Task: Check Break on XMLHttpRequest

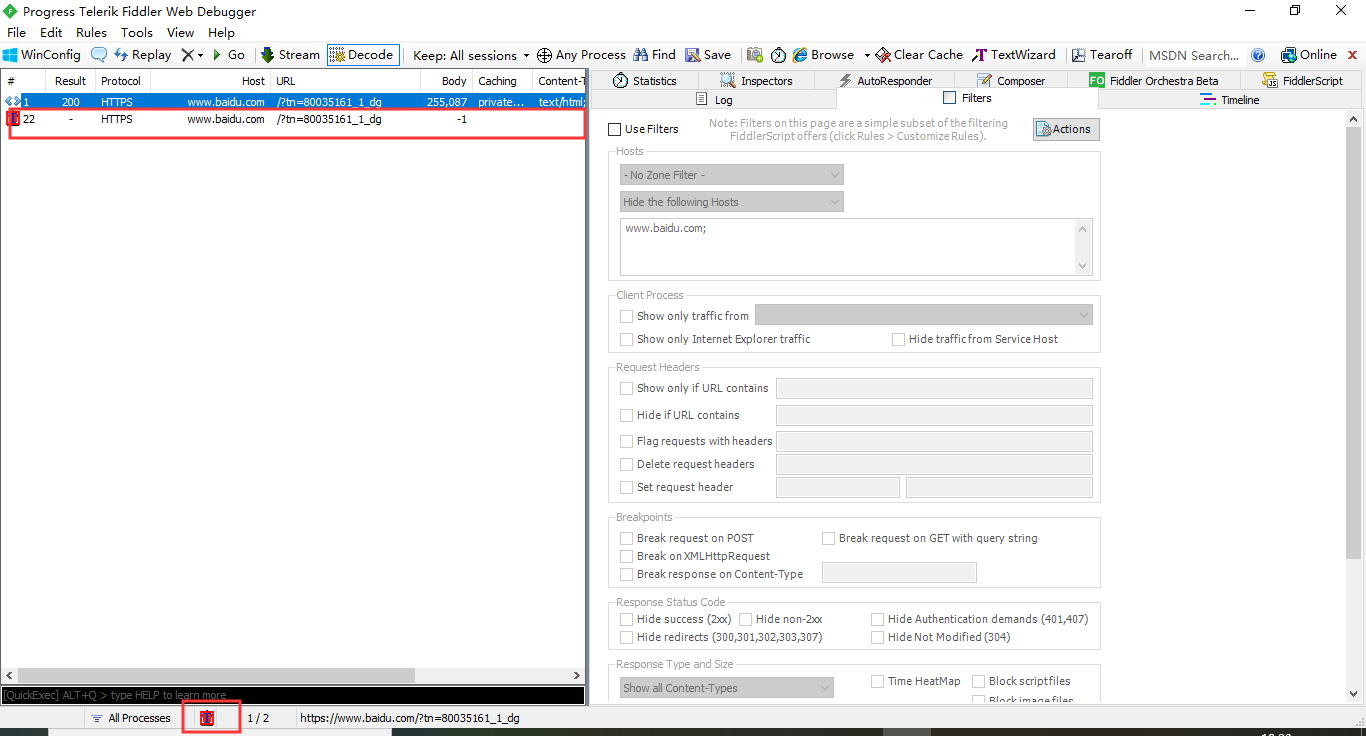Action: [626, 556]
